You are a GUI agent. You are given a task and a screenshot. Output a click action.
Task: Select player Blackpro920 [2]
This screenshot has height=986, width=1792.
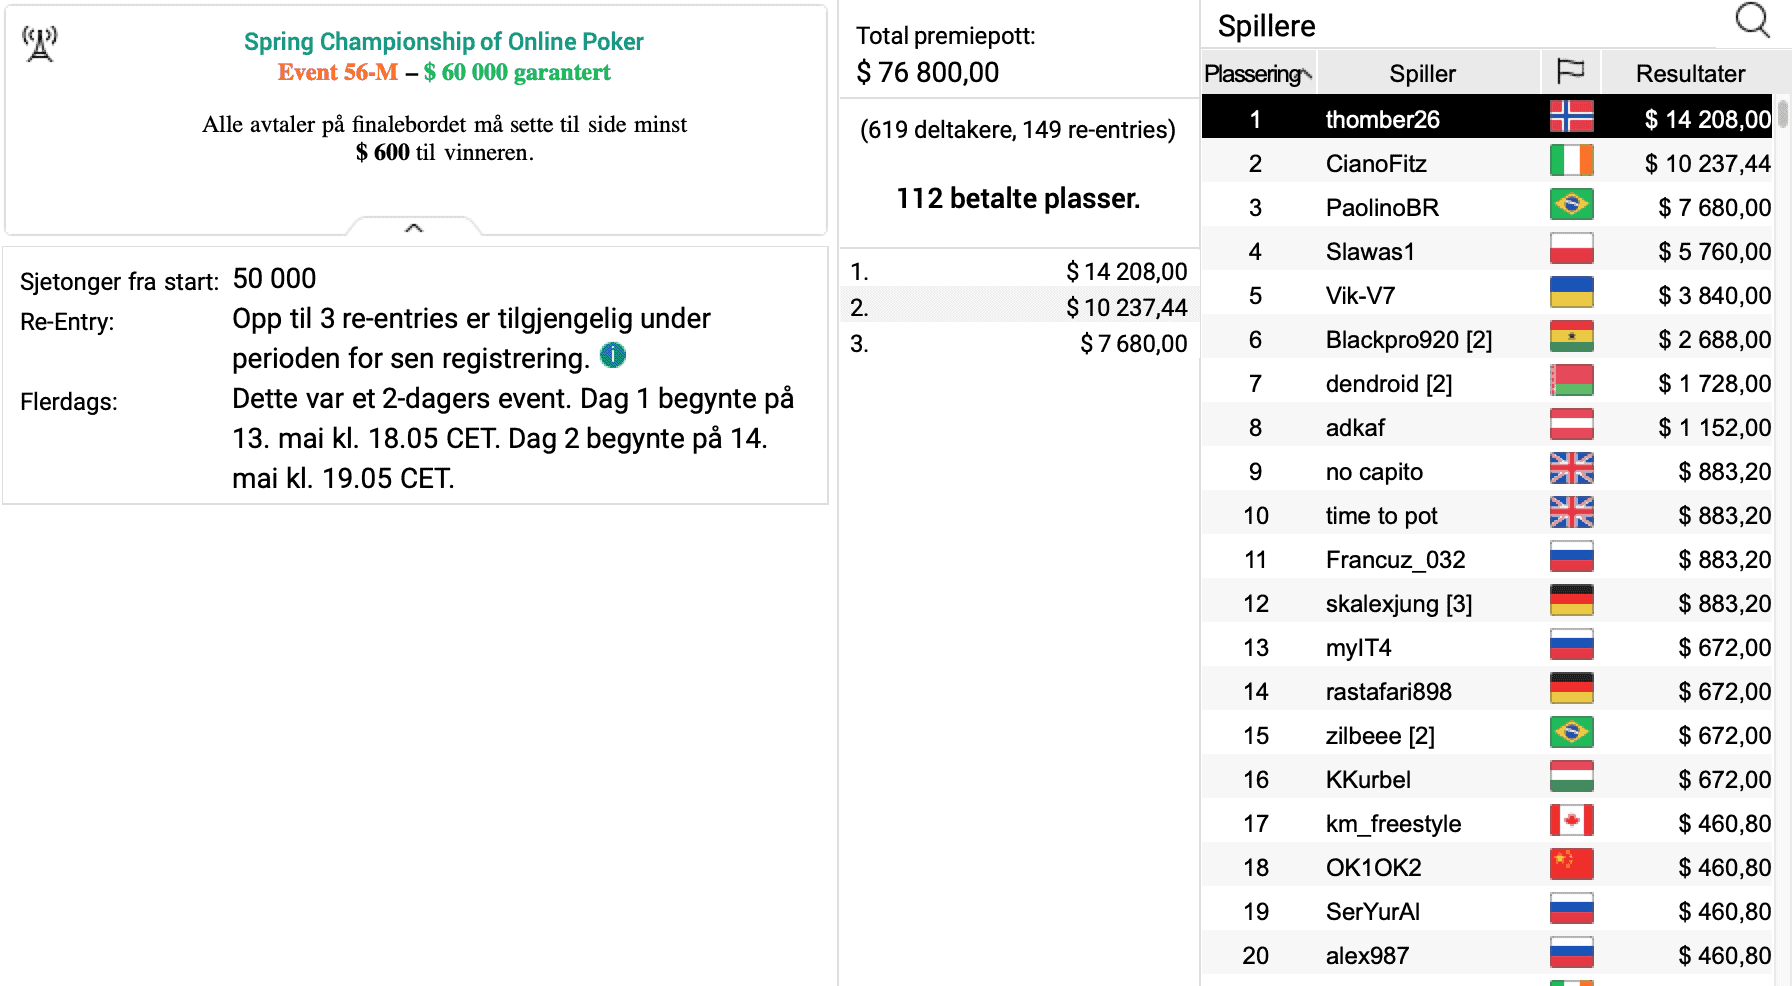coord(1409,339)
